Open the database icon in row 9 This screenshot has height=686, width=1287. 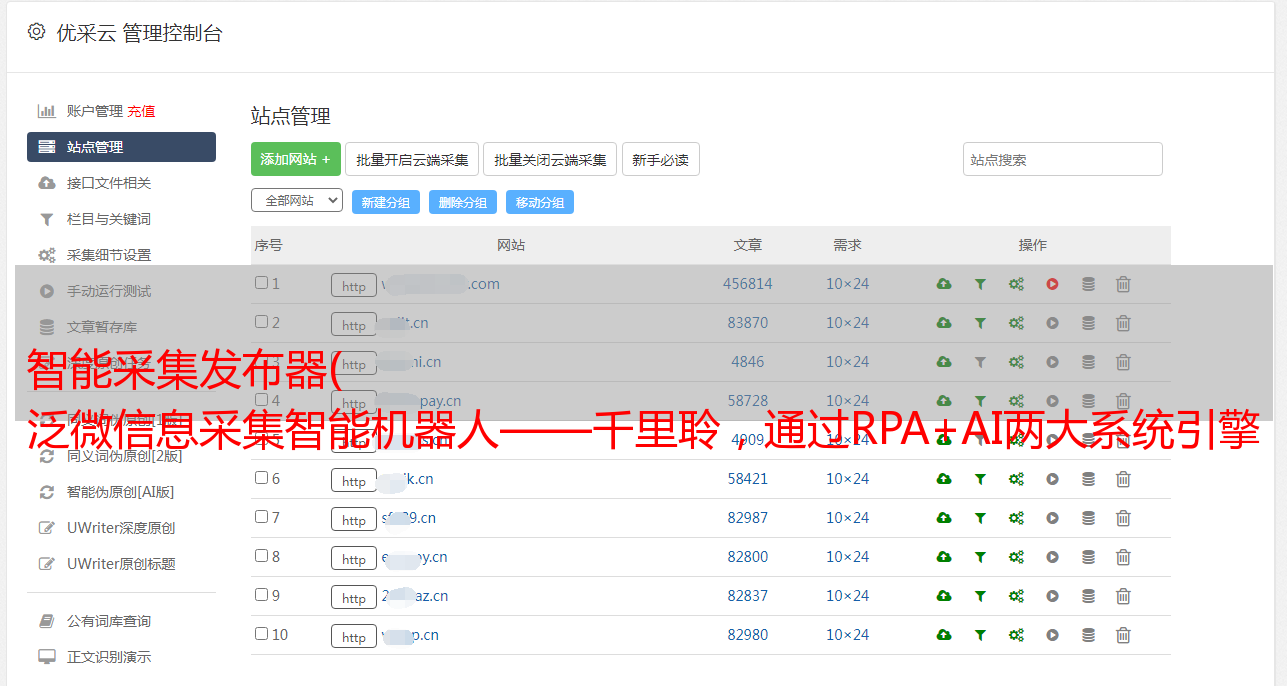(1088, 596)
